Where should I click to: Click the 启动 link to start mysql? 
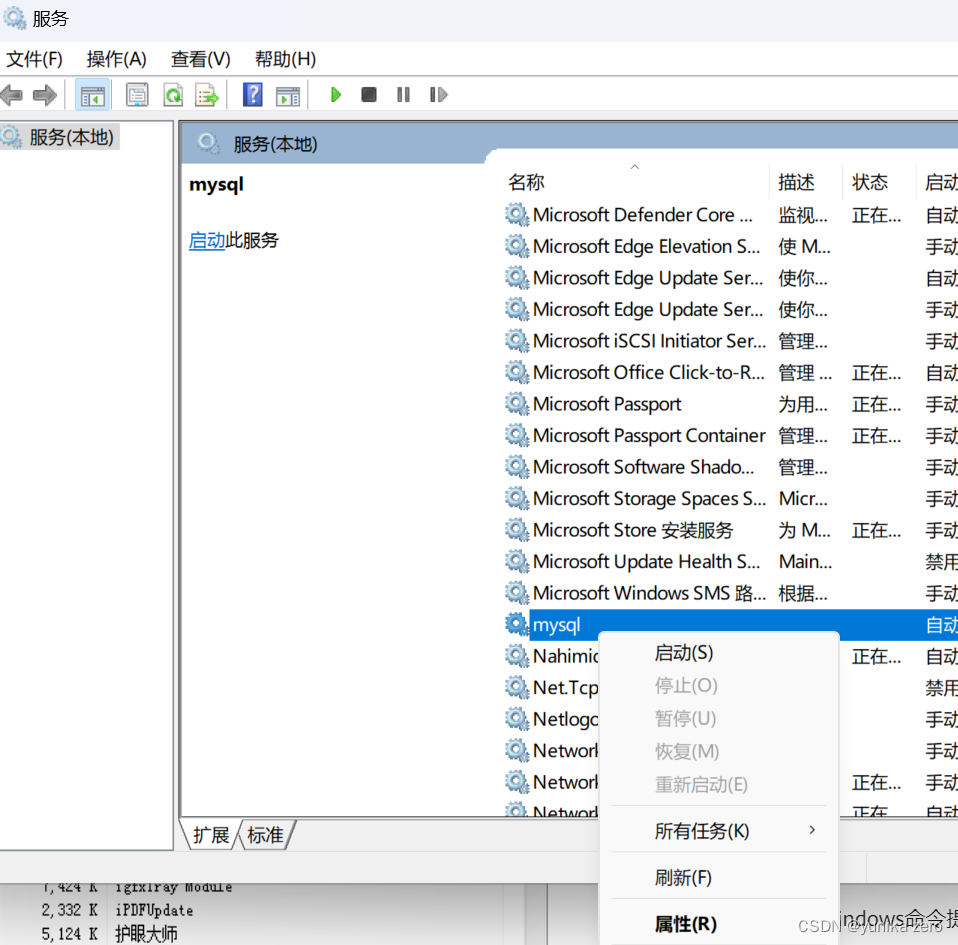(x=207, y=240)
